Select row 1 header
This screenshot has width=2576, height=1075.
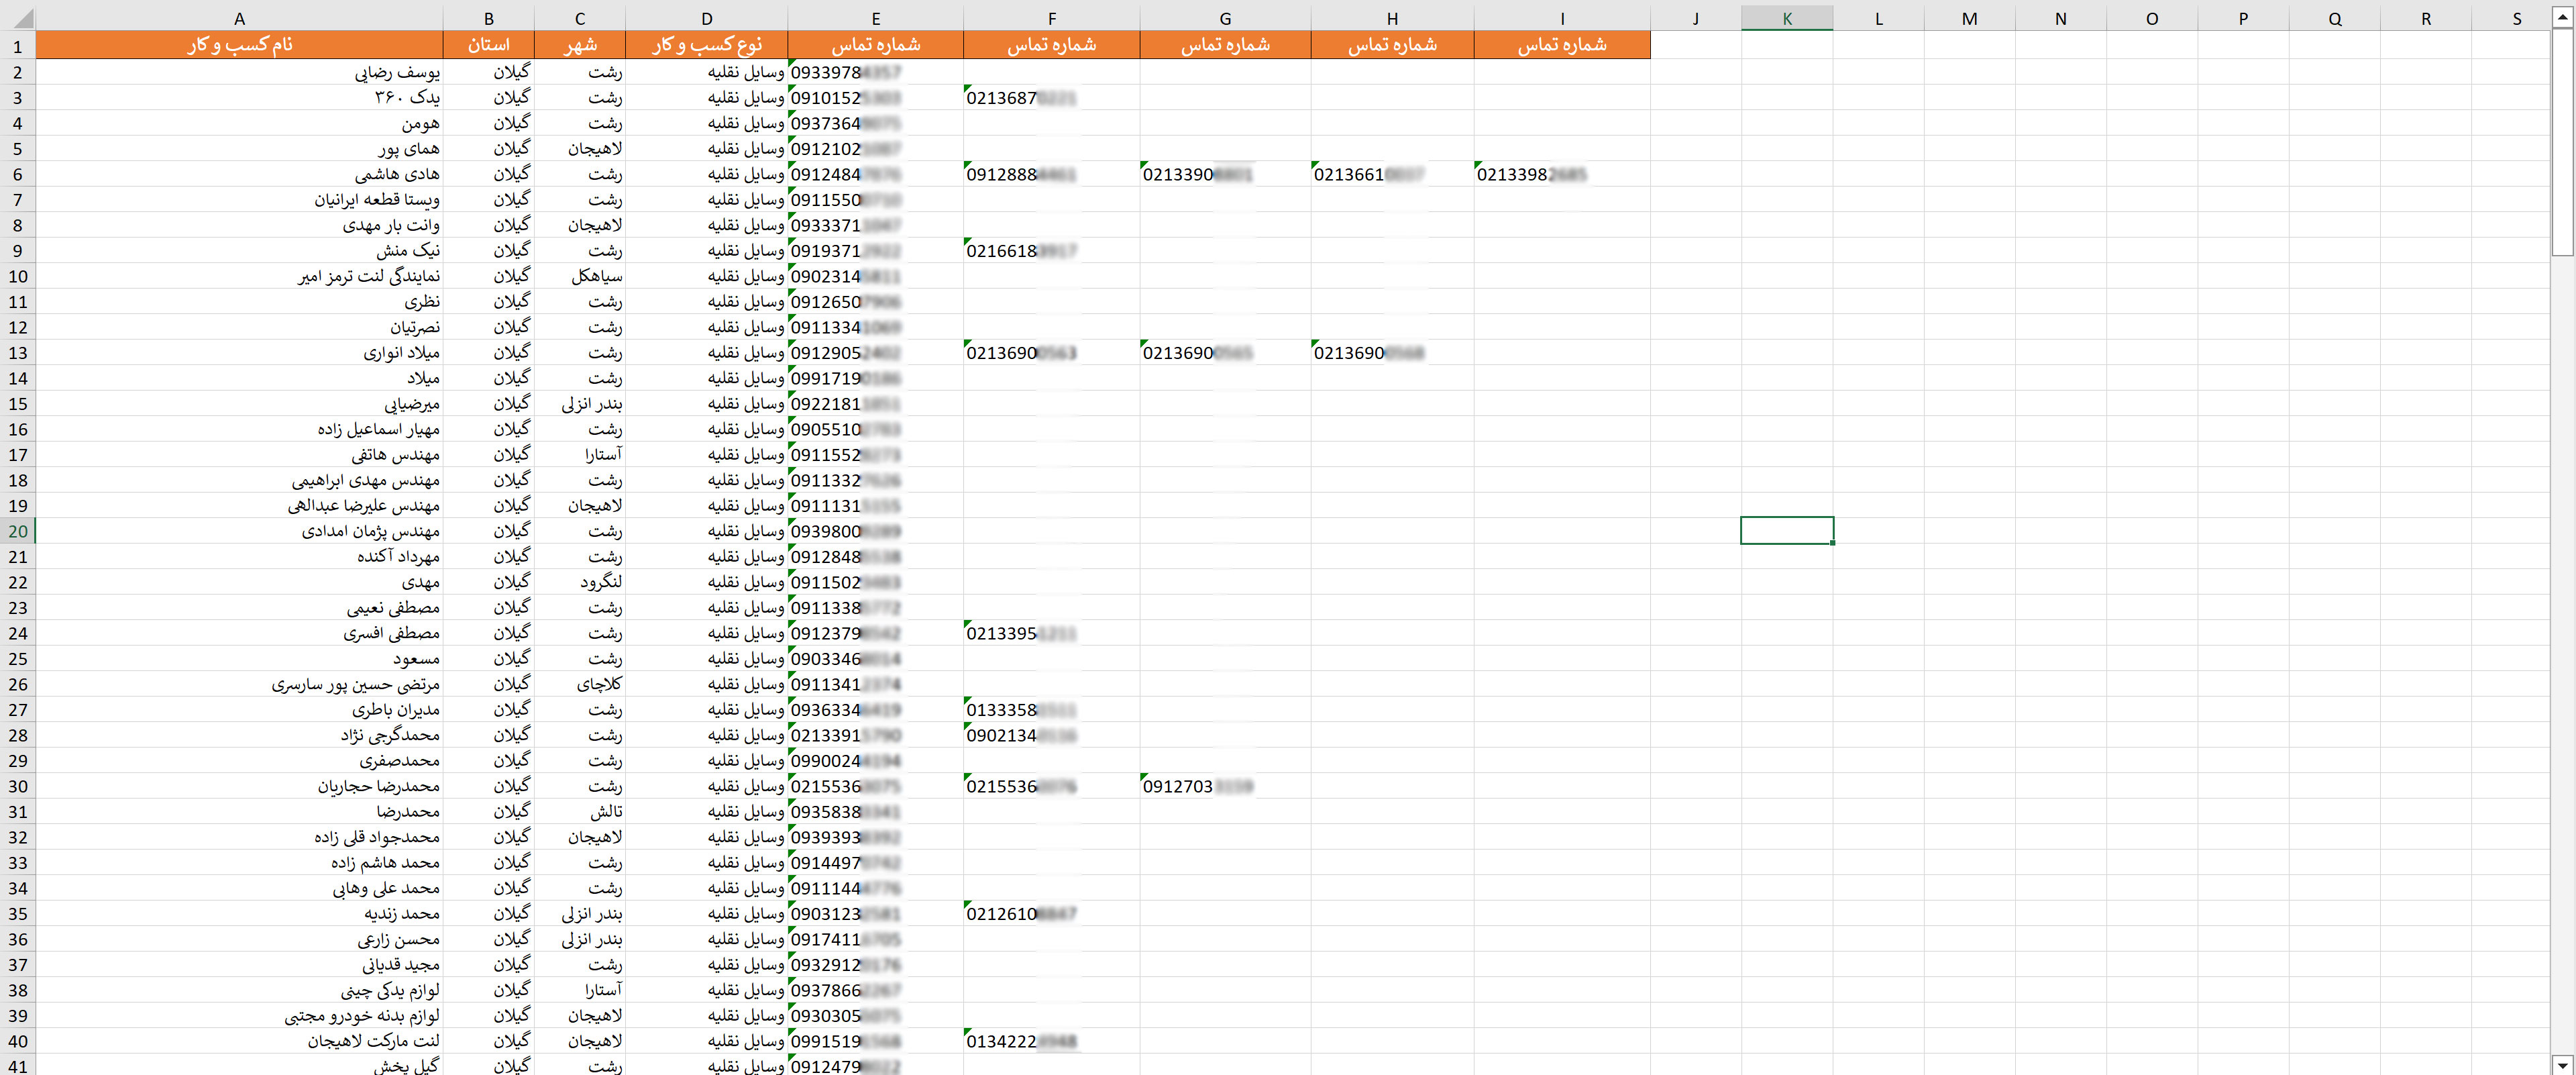click(18, 45)
